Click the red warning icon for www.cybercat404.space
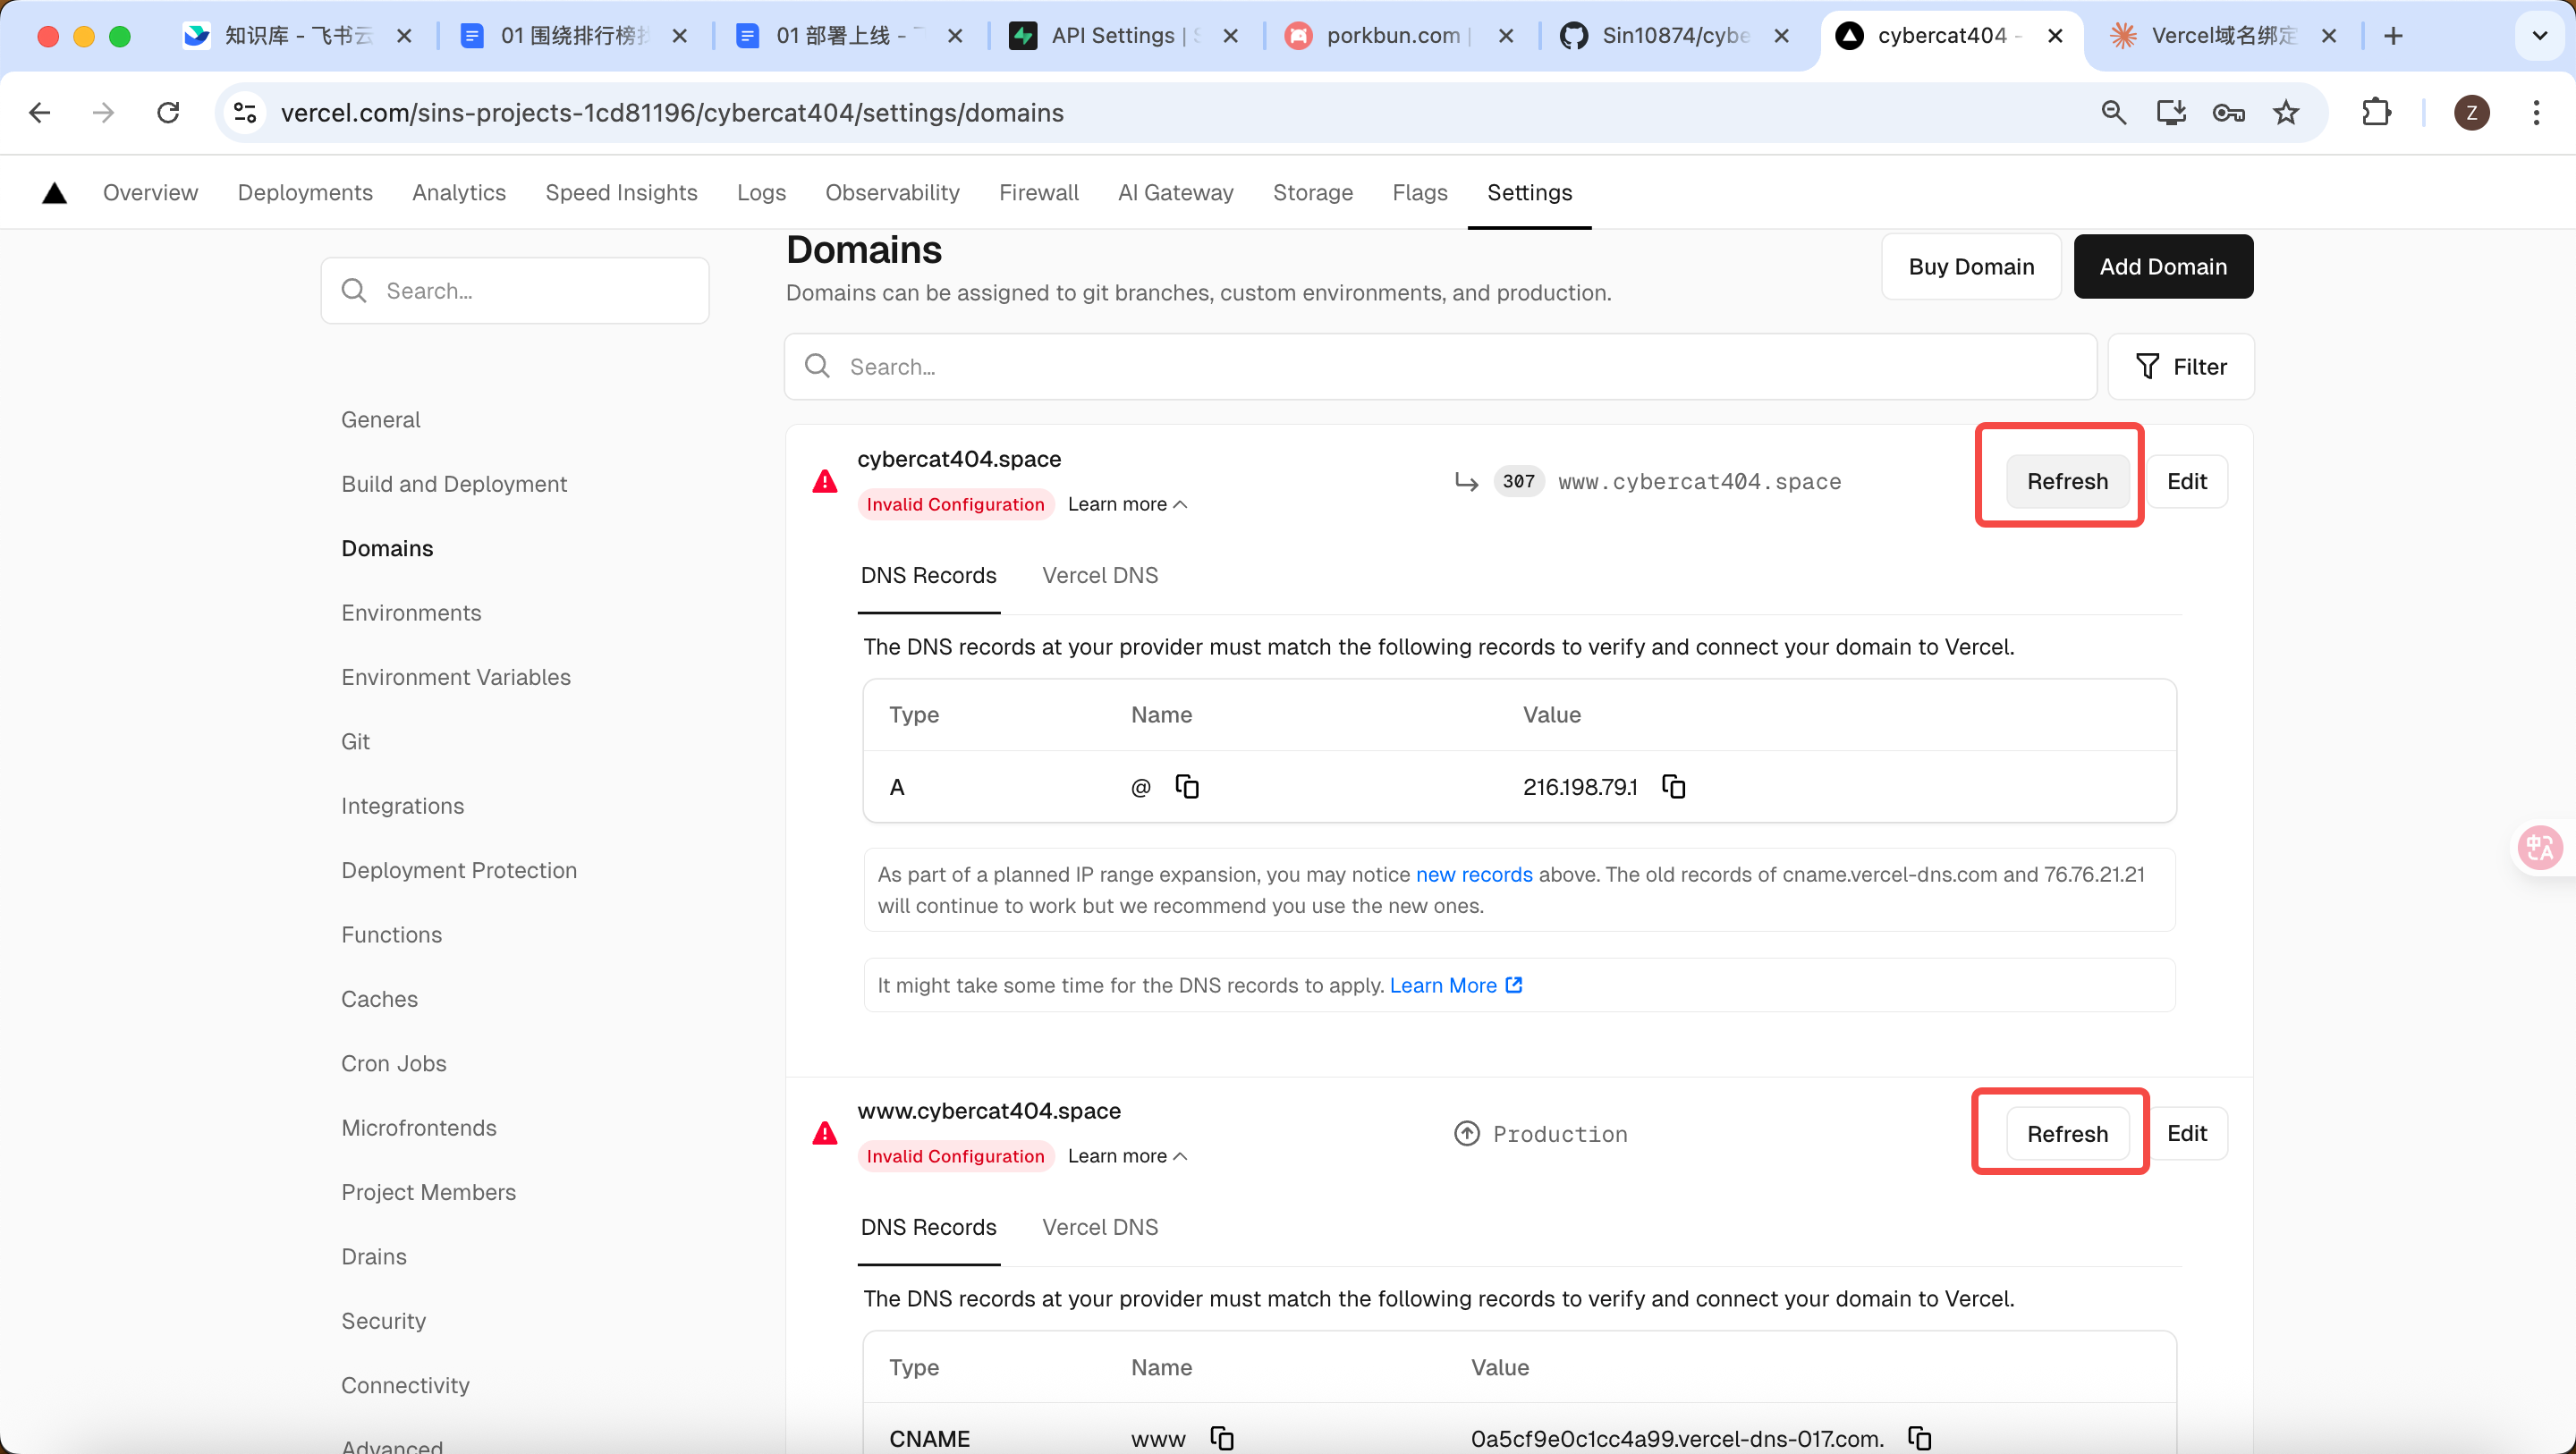Viewport: 2576px width, 1454px height. click(x=825, y=1134)
